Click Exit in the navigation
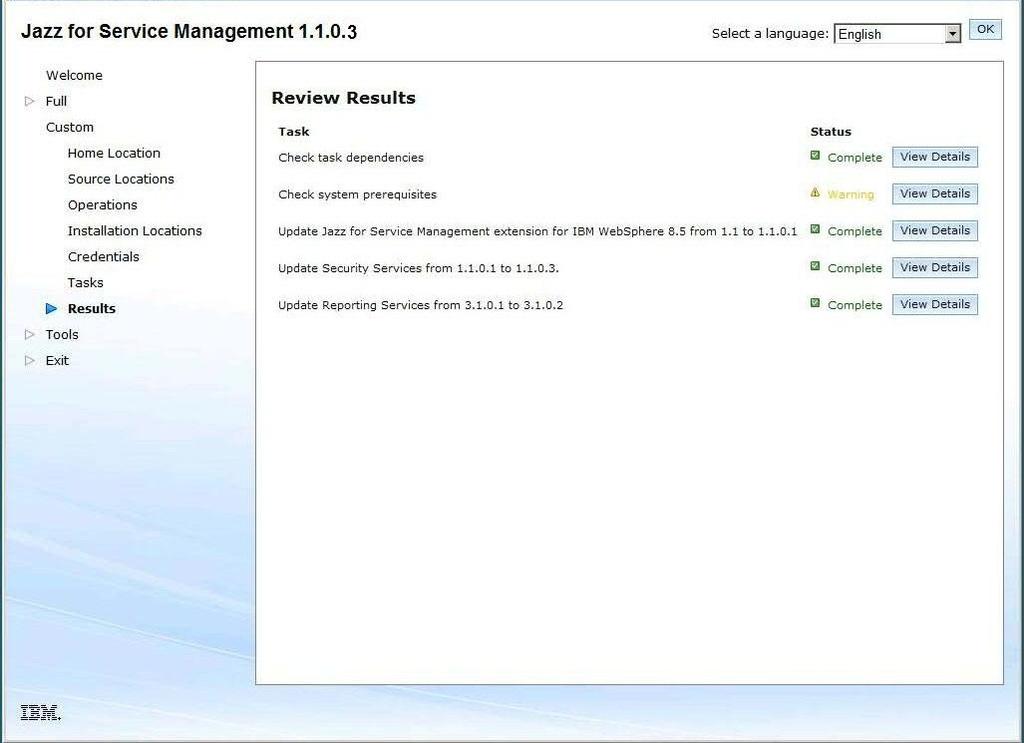 coord(57,360)
